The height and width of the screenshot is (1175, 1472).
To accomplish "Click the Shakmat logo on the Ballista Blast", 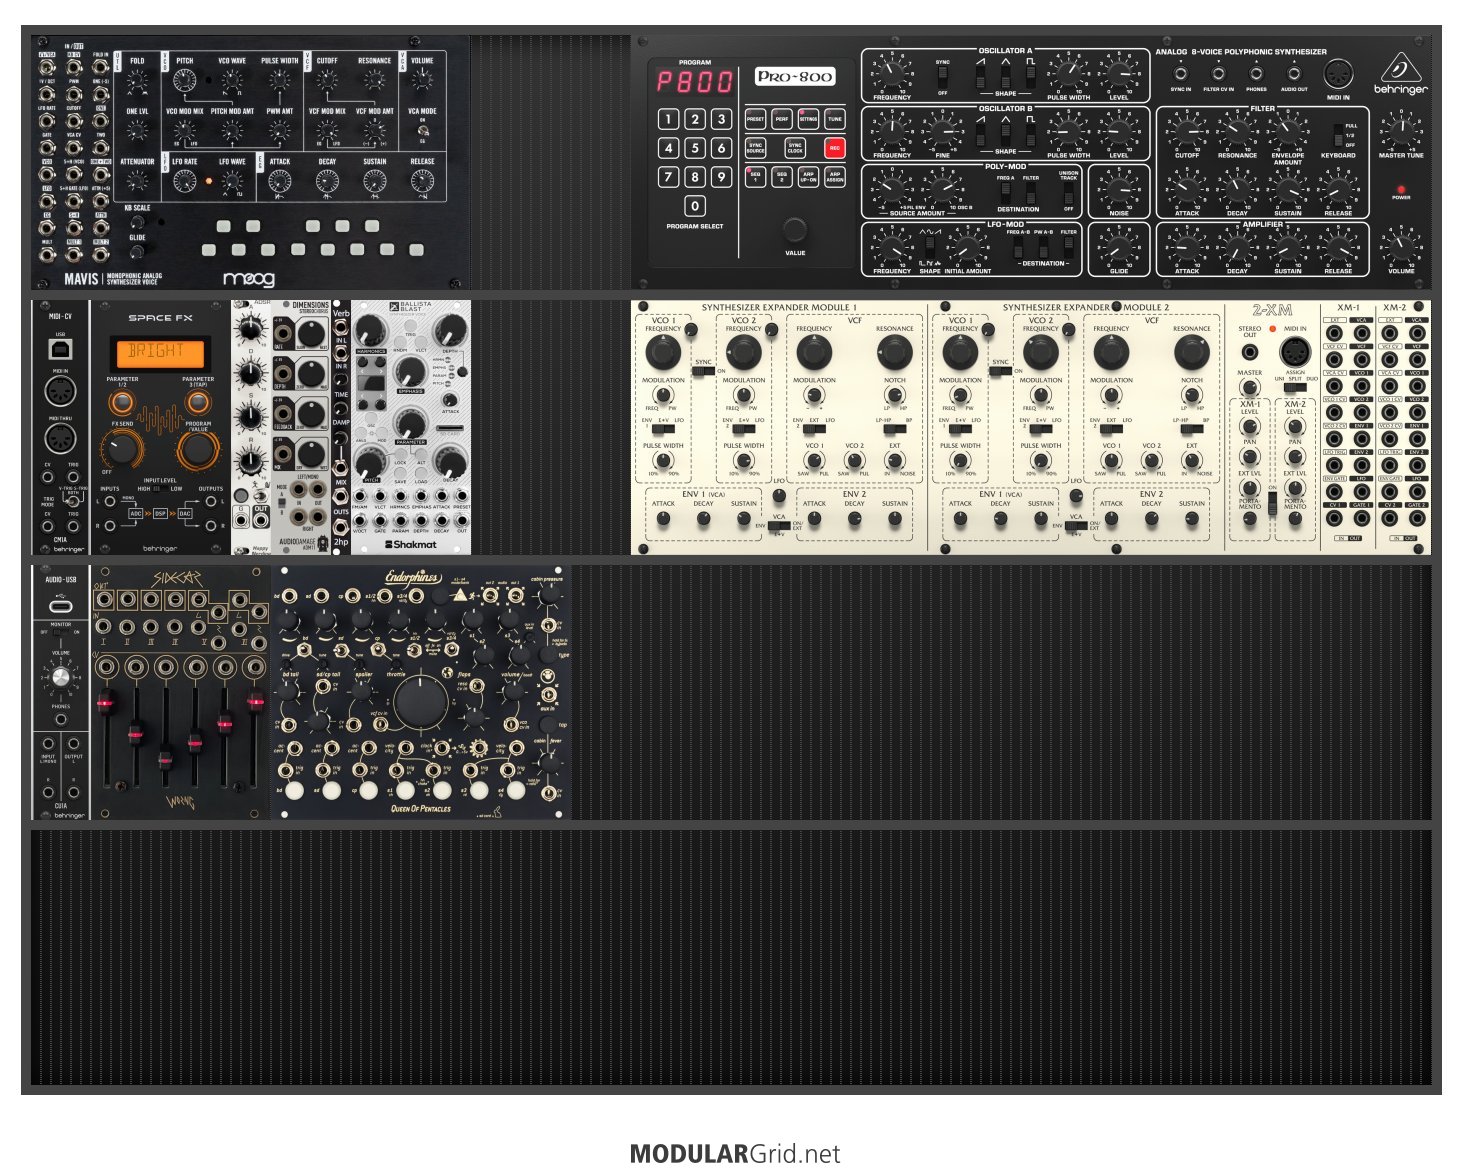I will tap(411, 544).
